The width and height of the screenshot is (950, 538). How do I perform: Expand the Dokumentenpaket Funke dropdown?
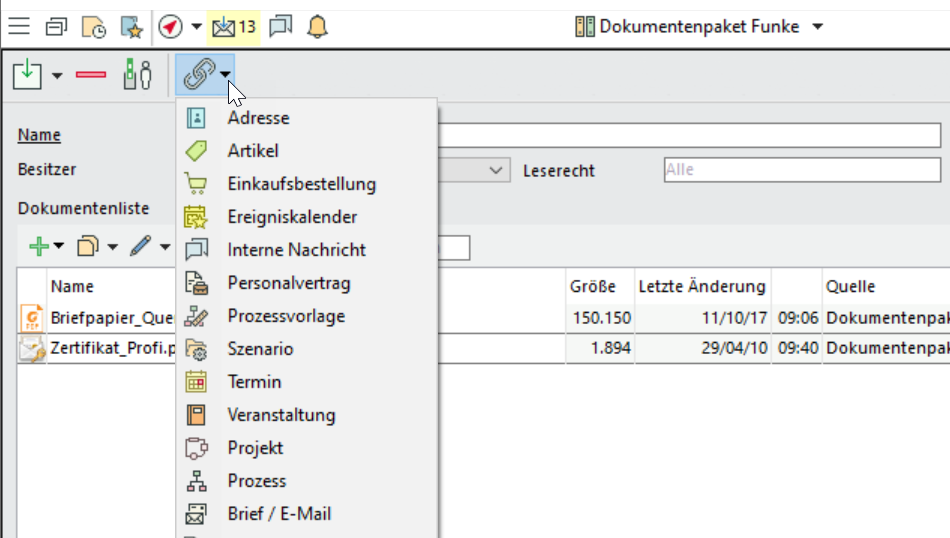click(x=817, y=27)
